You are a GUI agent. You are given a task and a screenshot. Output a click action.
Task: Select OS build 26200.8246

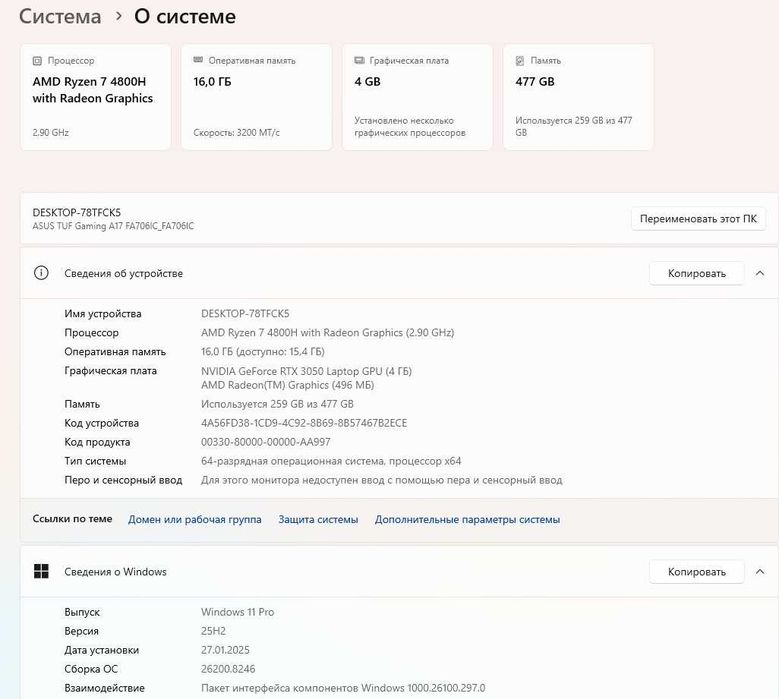[x=228, y=669]
